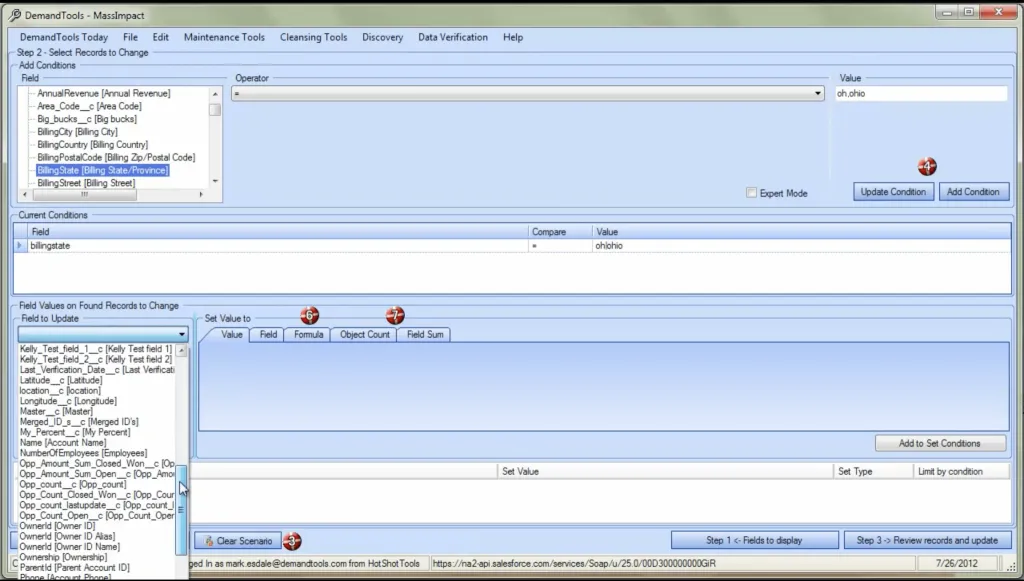1024x581 pixels.
Task: Choose My_Percent__c [My Percent] from the list
Action: pos(75,433)
